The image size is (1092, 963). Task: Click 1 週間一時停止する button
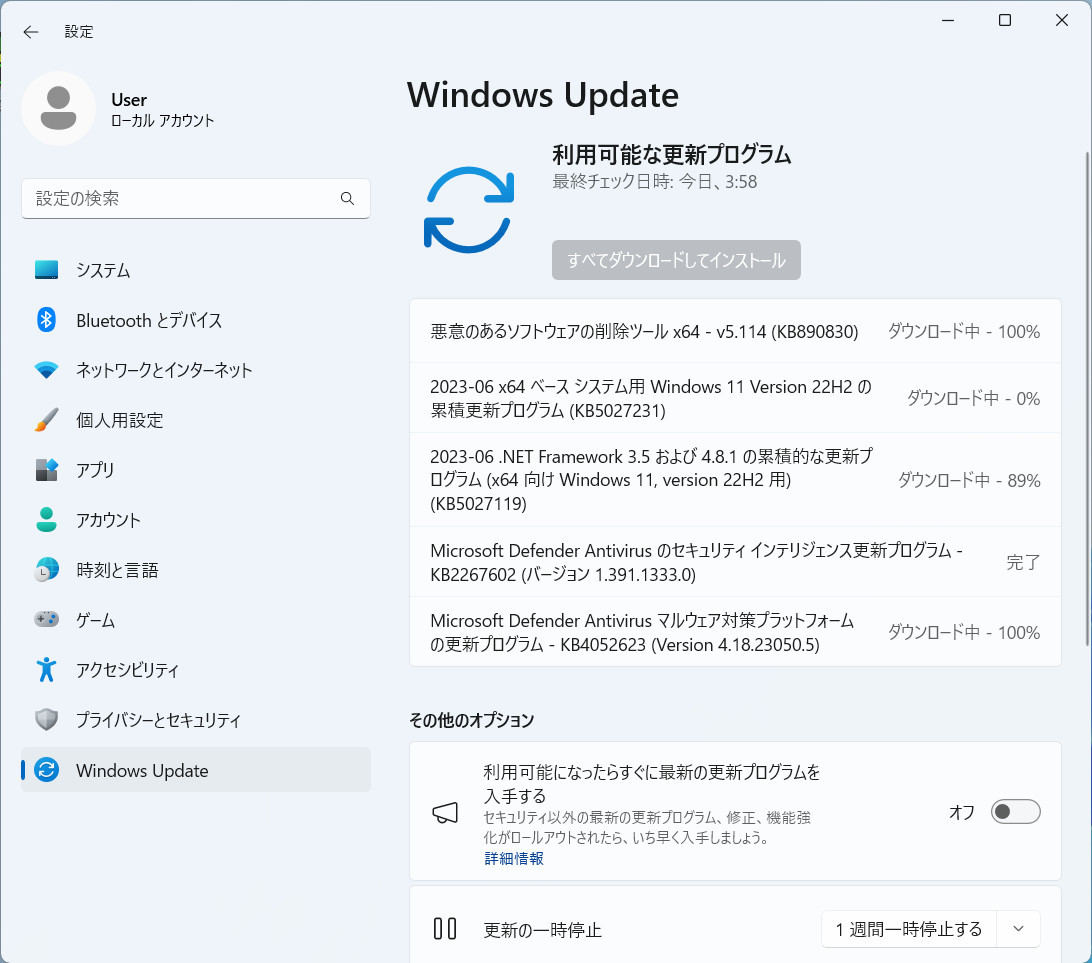tap(909, 929)
